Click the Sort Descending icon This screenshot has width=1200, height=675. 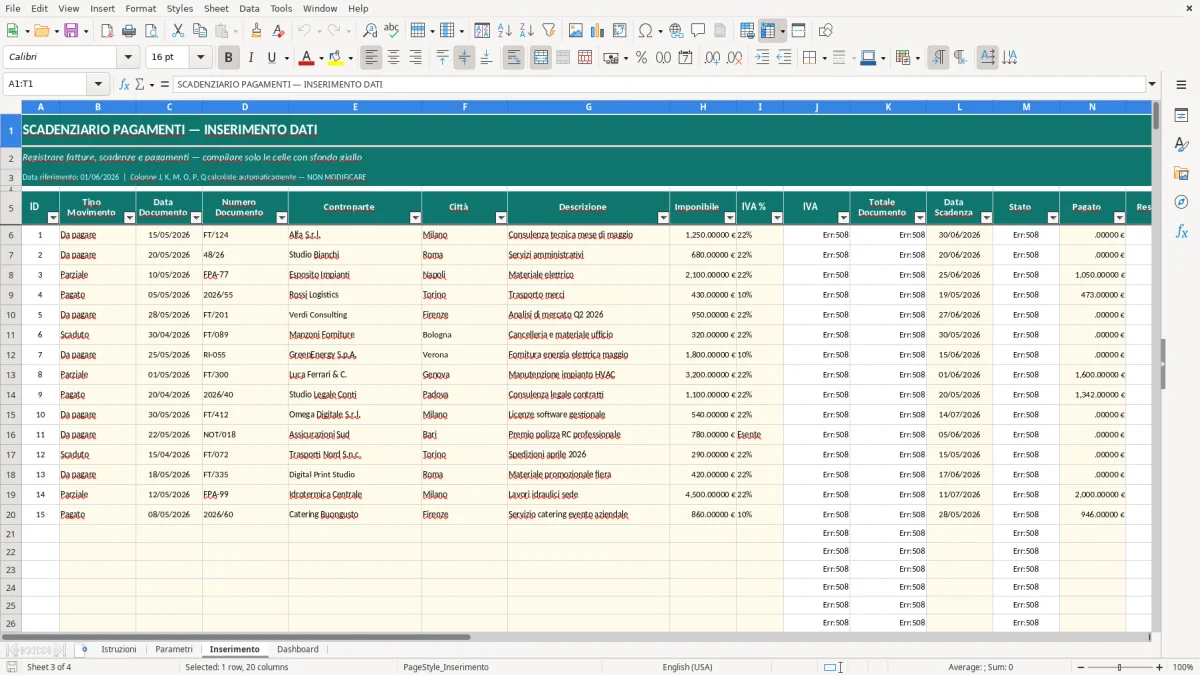(x=526, y=31)
